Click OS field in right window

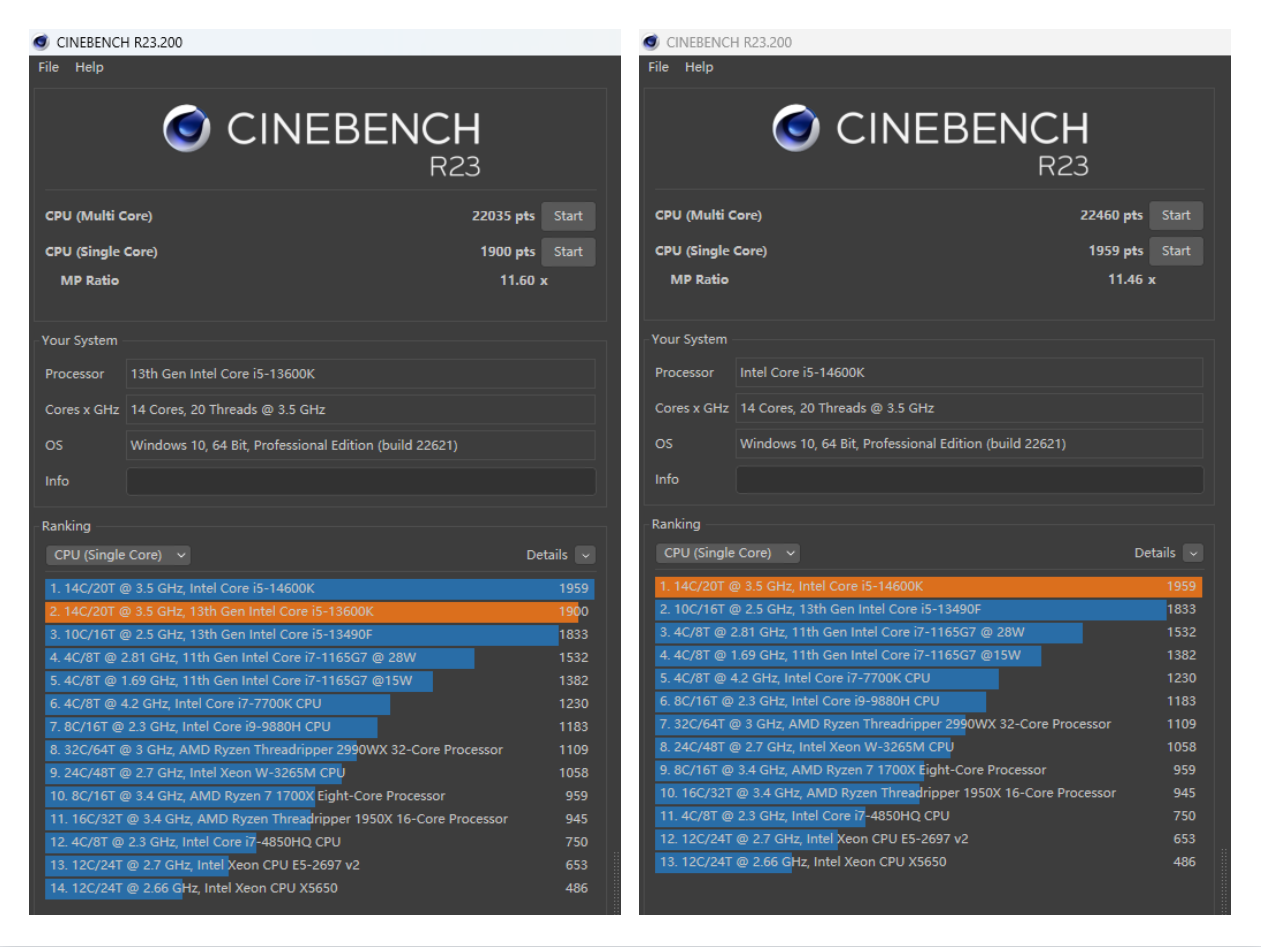point(970,443)
